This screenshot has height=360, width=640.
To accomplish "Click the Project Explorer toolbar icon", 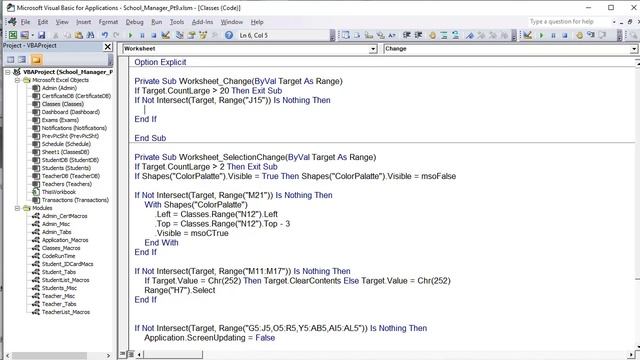I will (x=180, y=36).
